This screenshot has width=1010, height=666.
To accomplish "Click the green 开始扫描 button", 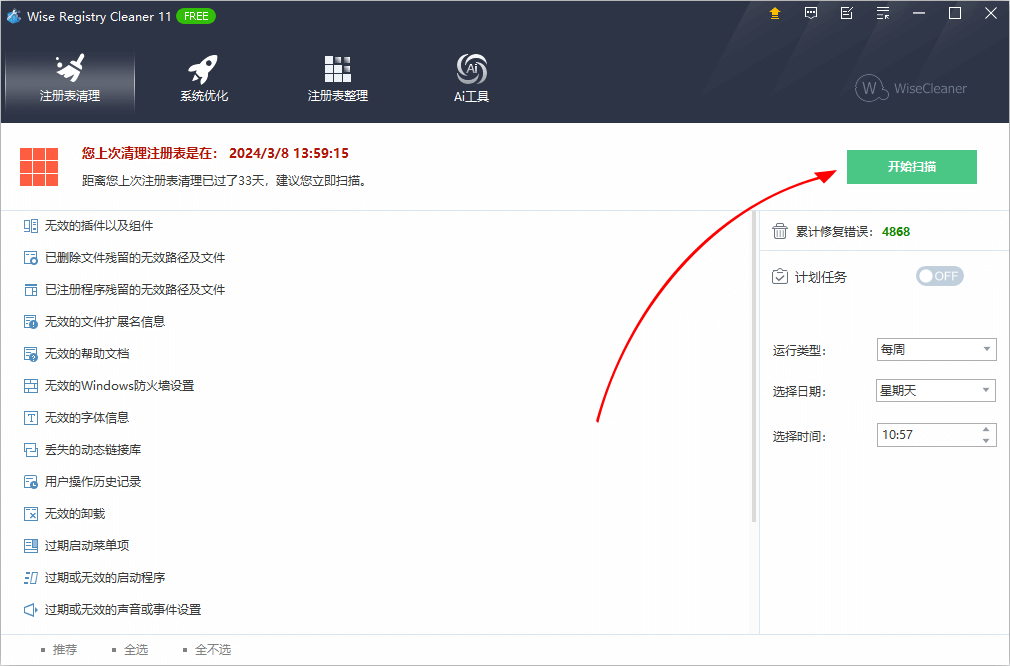I will [911, 167].
